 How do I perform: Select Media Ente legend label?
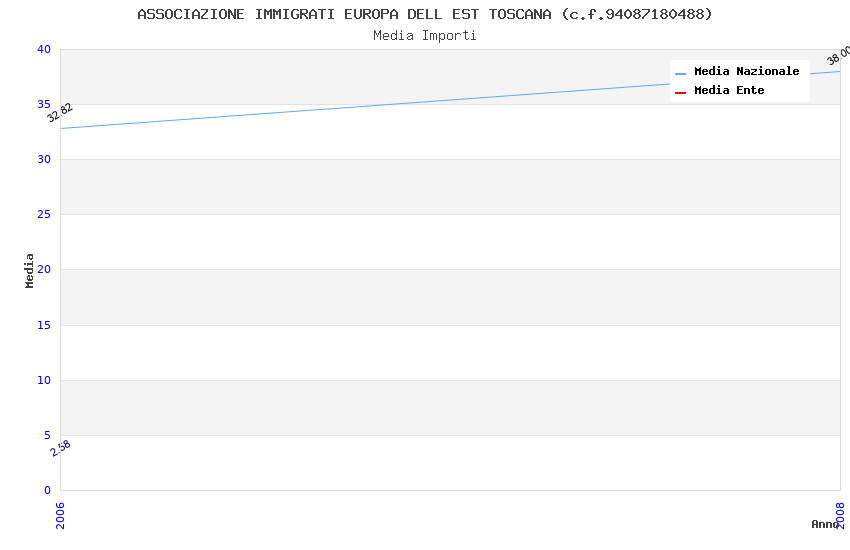pyautogui.click(x=729, y=90)
